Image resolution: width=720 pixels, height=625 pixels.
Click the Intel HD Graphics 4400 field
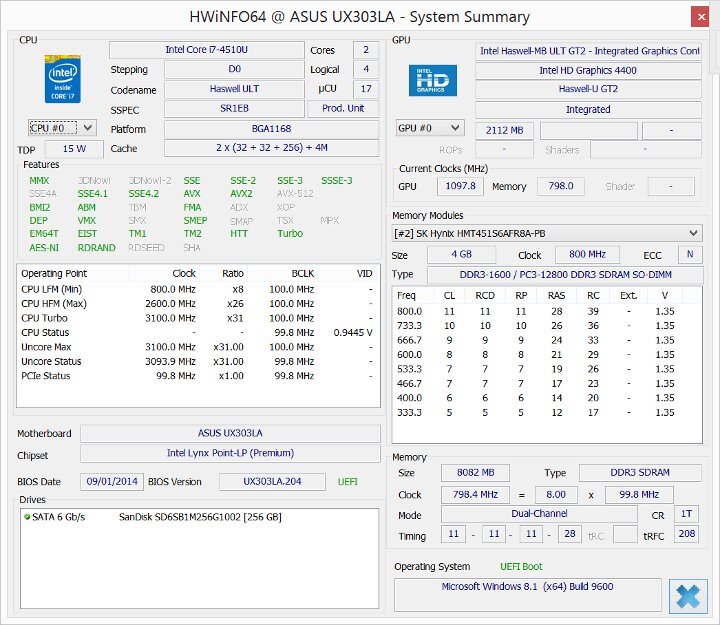(588, 70)
